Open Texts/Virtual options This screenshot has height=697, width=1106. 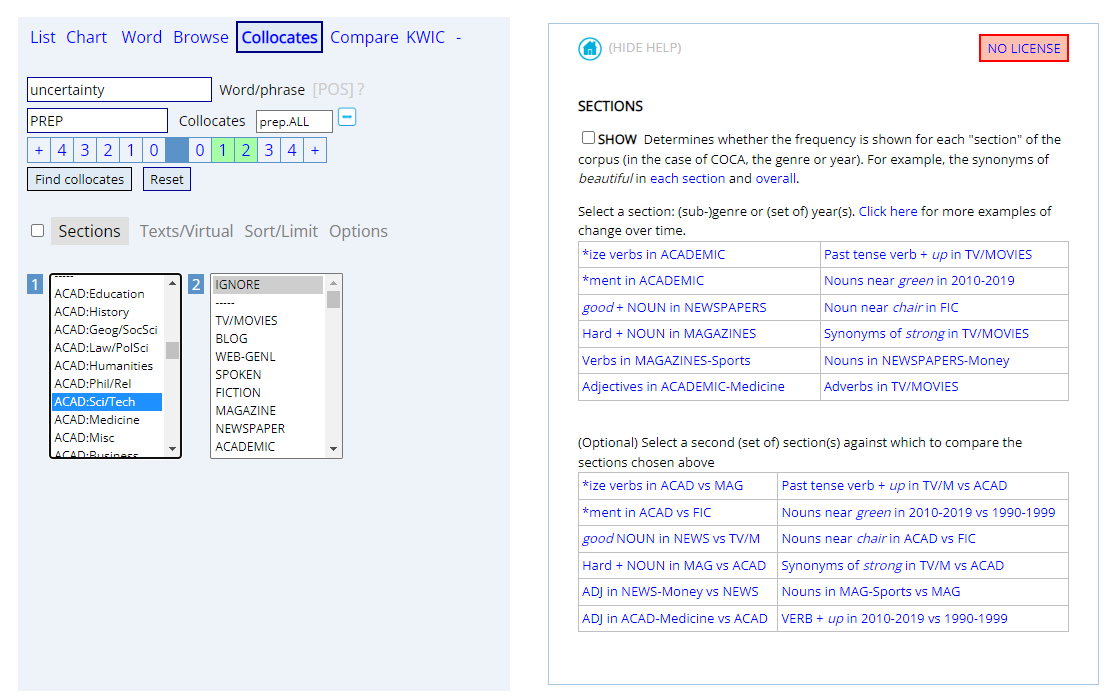tap(186, 231)
